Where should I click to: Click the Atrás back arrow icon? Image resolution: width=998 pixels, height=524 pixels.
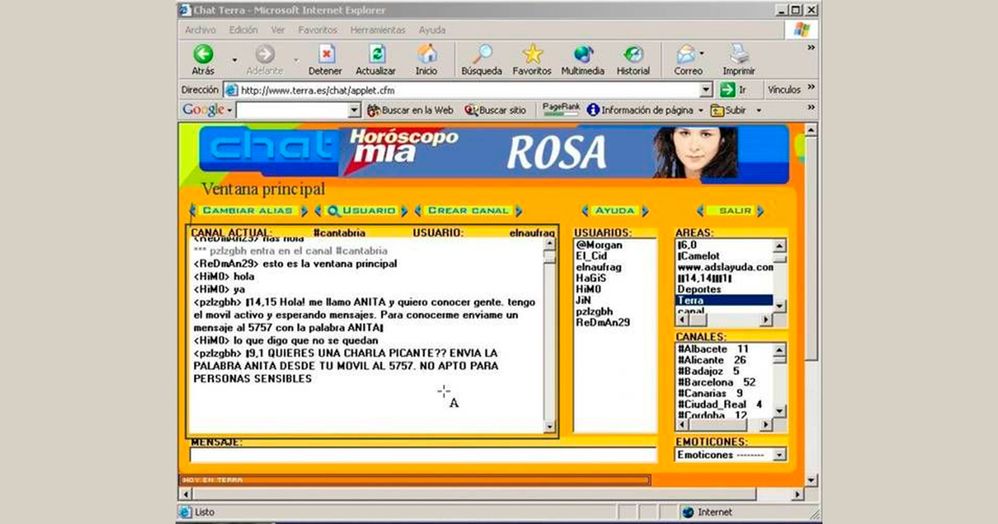tap(203, 54)
